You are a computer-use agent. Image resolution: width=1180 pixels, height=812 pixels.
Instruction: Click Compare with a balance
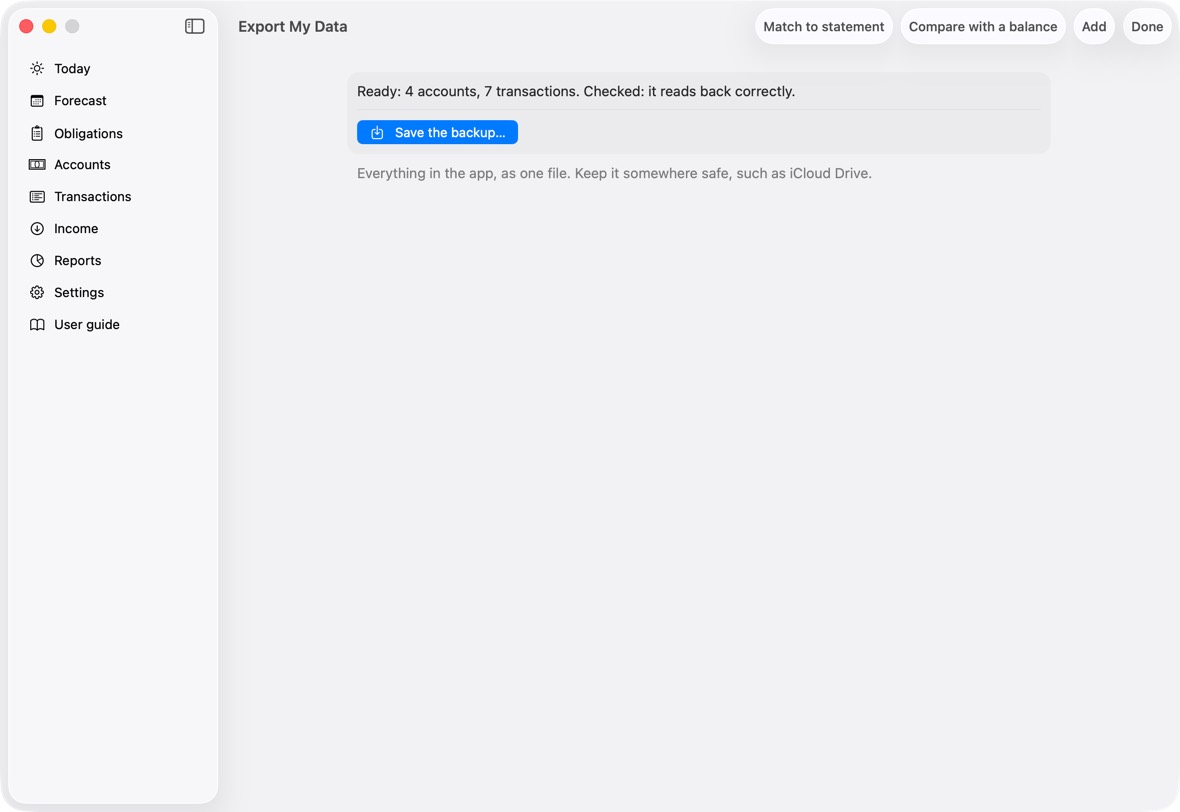983,26
